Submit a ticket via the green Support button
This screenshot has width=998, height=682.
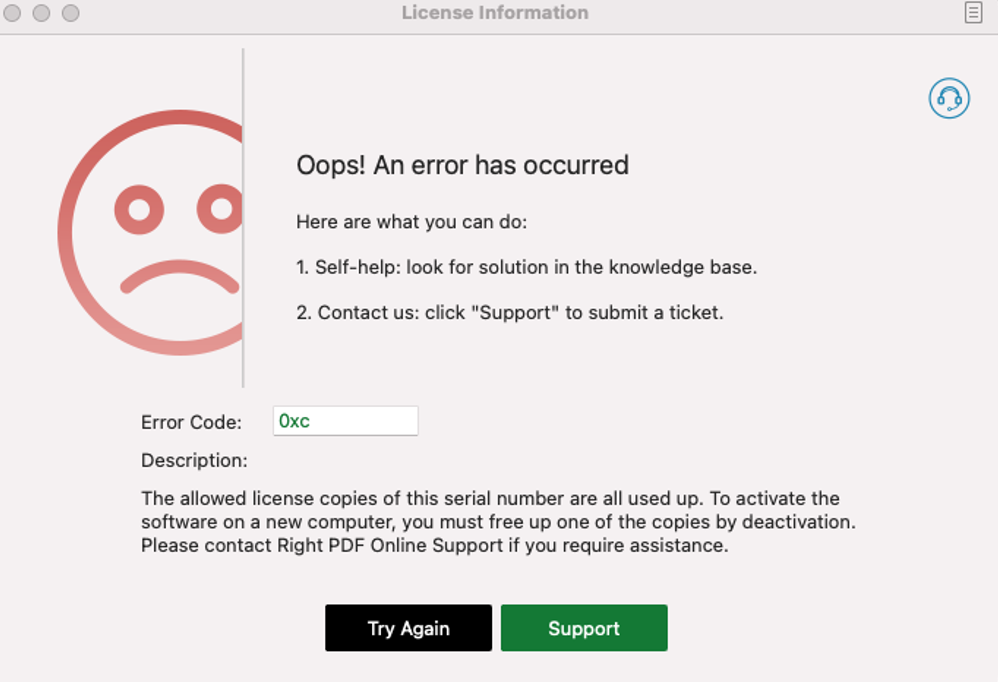pyautogui.click(x=584, y=628)
